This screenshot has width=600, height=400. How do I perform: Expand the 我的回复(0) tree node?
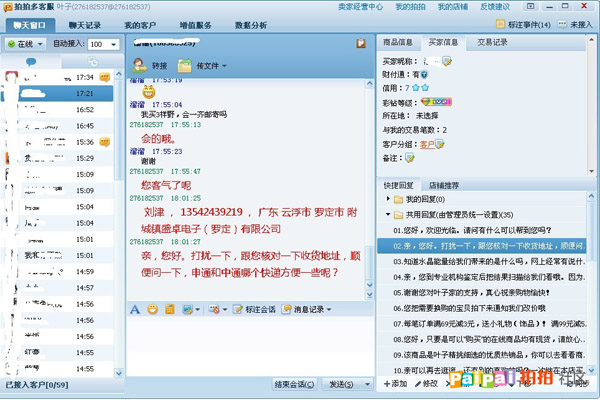[388, 199]
